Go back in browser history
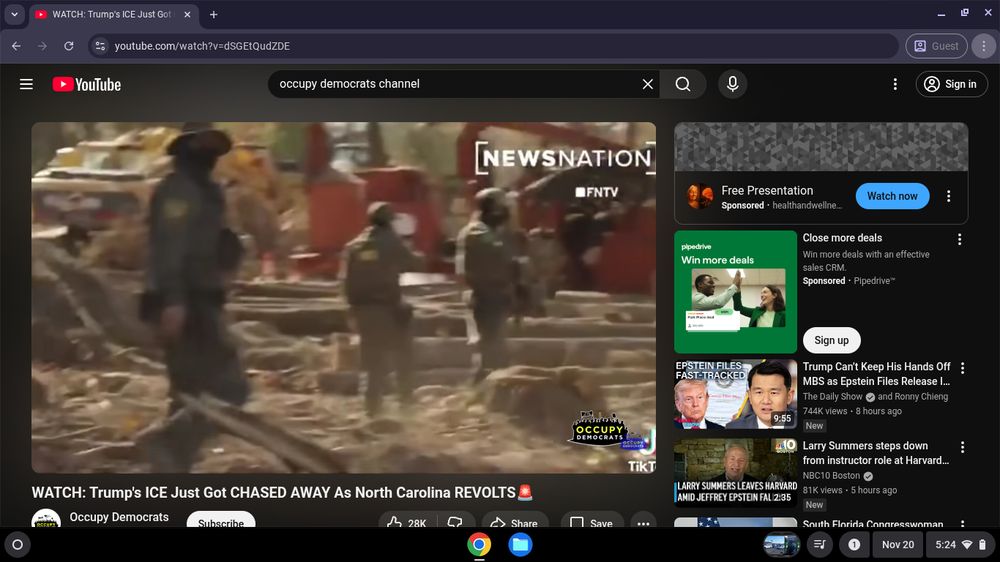Image resolution: width=1000 pixels, height=562 pixels. tap(17, 46)
